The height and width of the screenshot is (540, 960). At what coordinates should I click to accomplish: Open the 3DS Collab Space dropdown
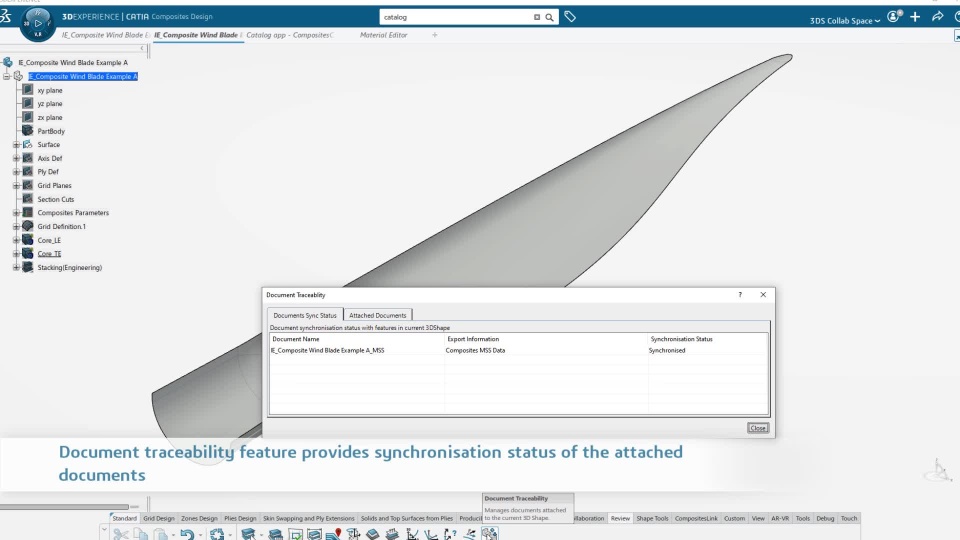844,21
